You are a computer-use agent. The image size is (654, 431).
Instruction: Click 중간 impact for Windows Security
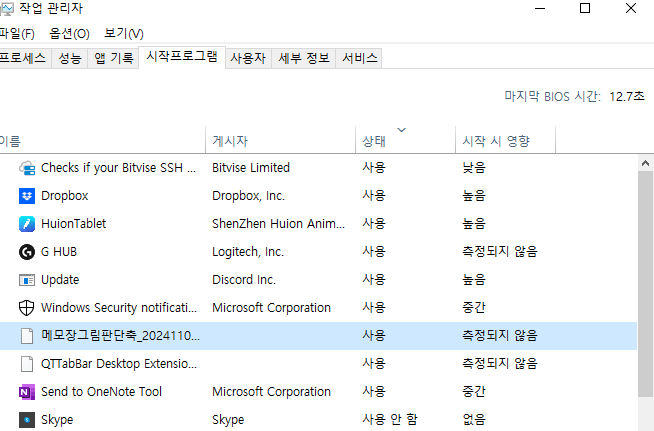(x=474, y=307)
